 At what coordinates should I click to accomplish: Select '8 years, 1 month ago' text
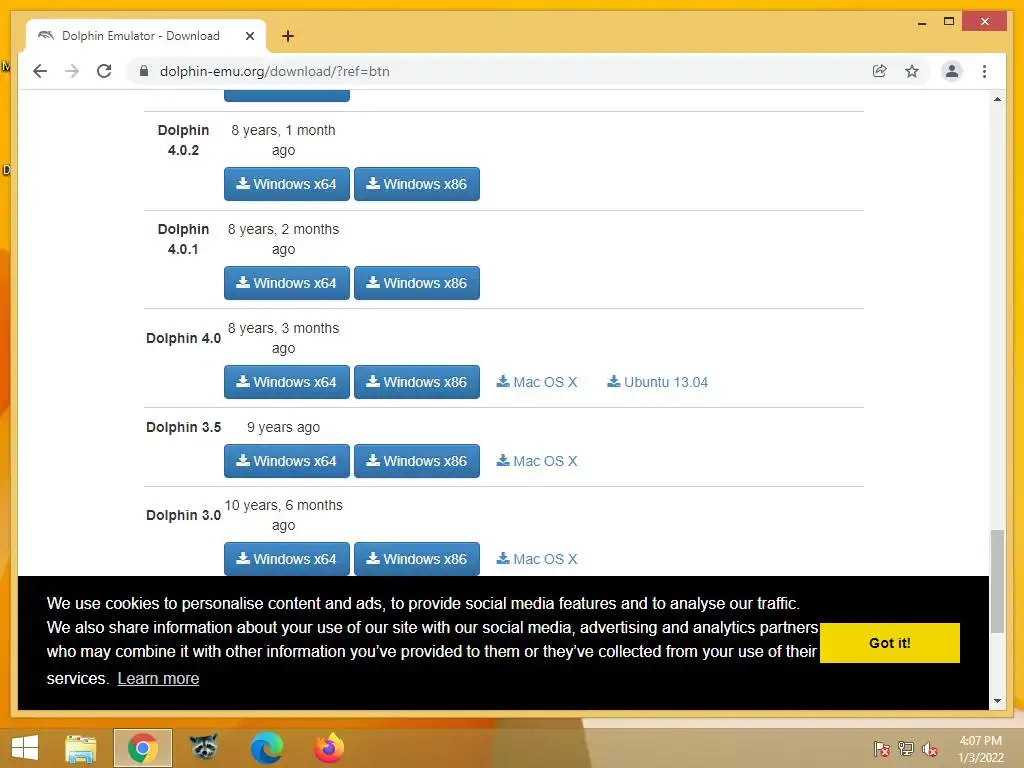pyautogui.click(x=283, y=140)
